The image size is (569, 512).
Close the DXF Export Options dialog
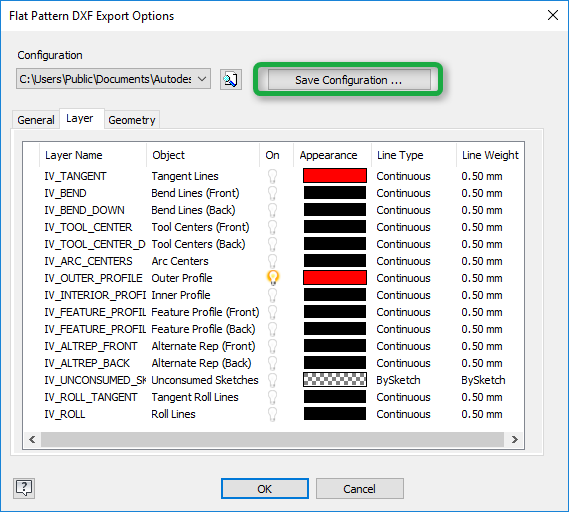[553, 15]
